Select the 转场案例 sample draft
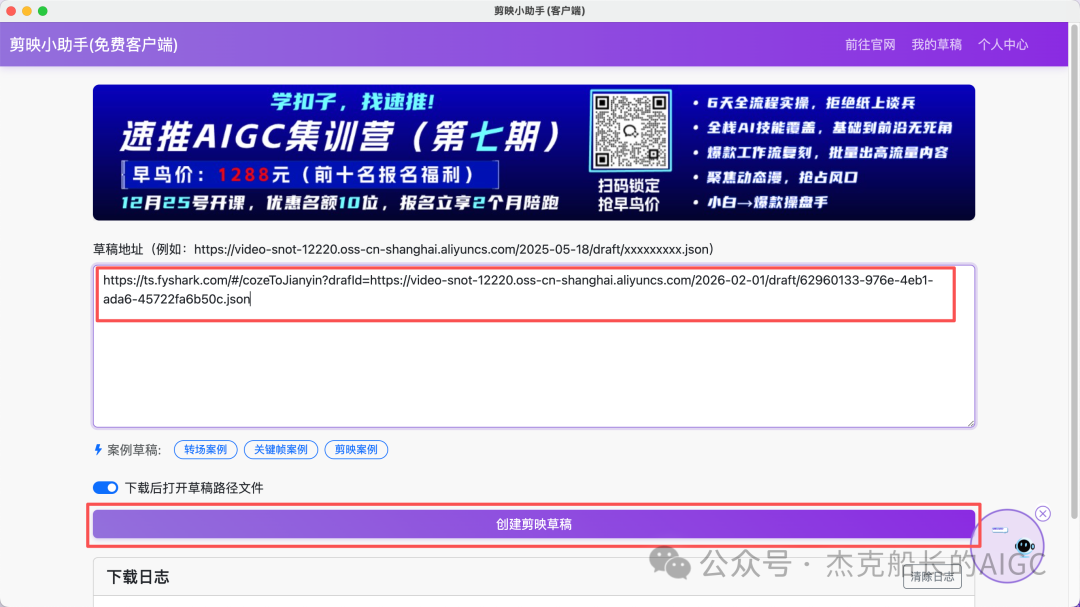The width and height of the screenshot is (1080, 607). (x=205, y=449)
